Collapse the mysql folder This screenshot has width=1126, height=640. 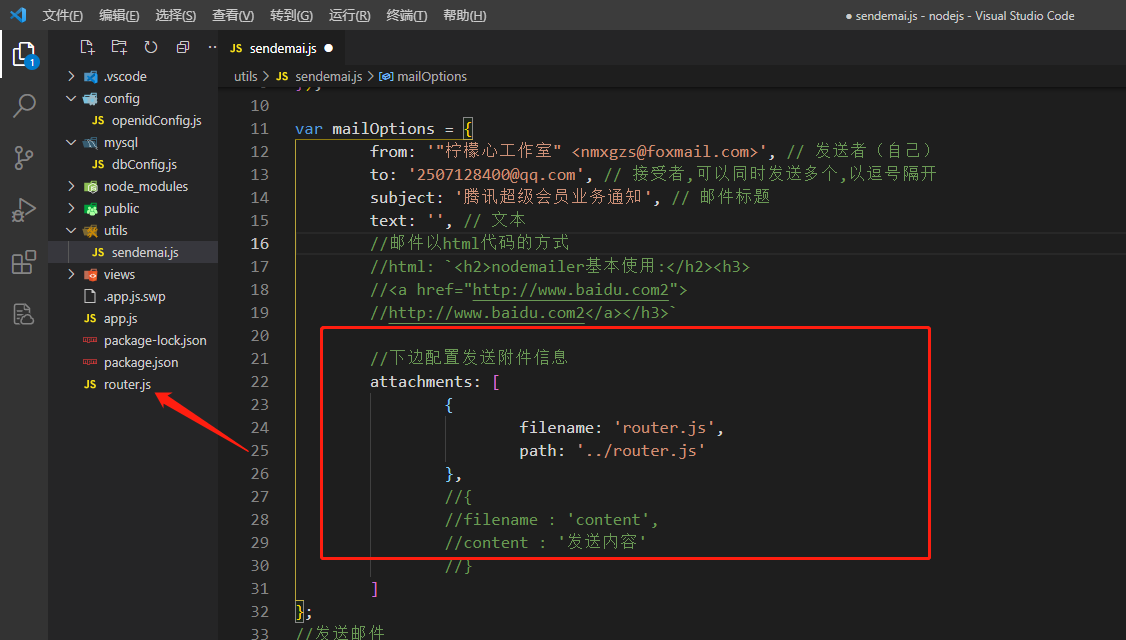coord(71,142)
